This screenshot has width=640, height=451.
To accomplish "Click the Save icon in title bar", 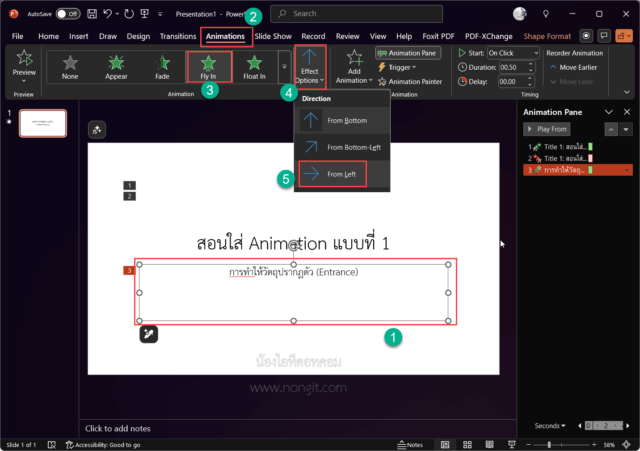I will coord(92,14).
